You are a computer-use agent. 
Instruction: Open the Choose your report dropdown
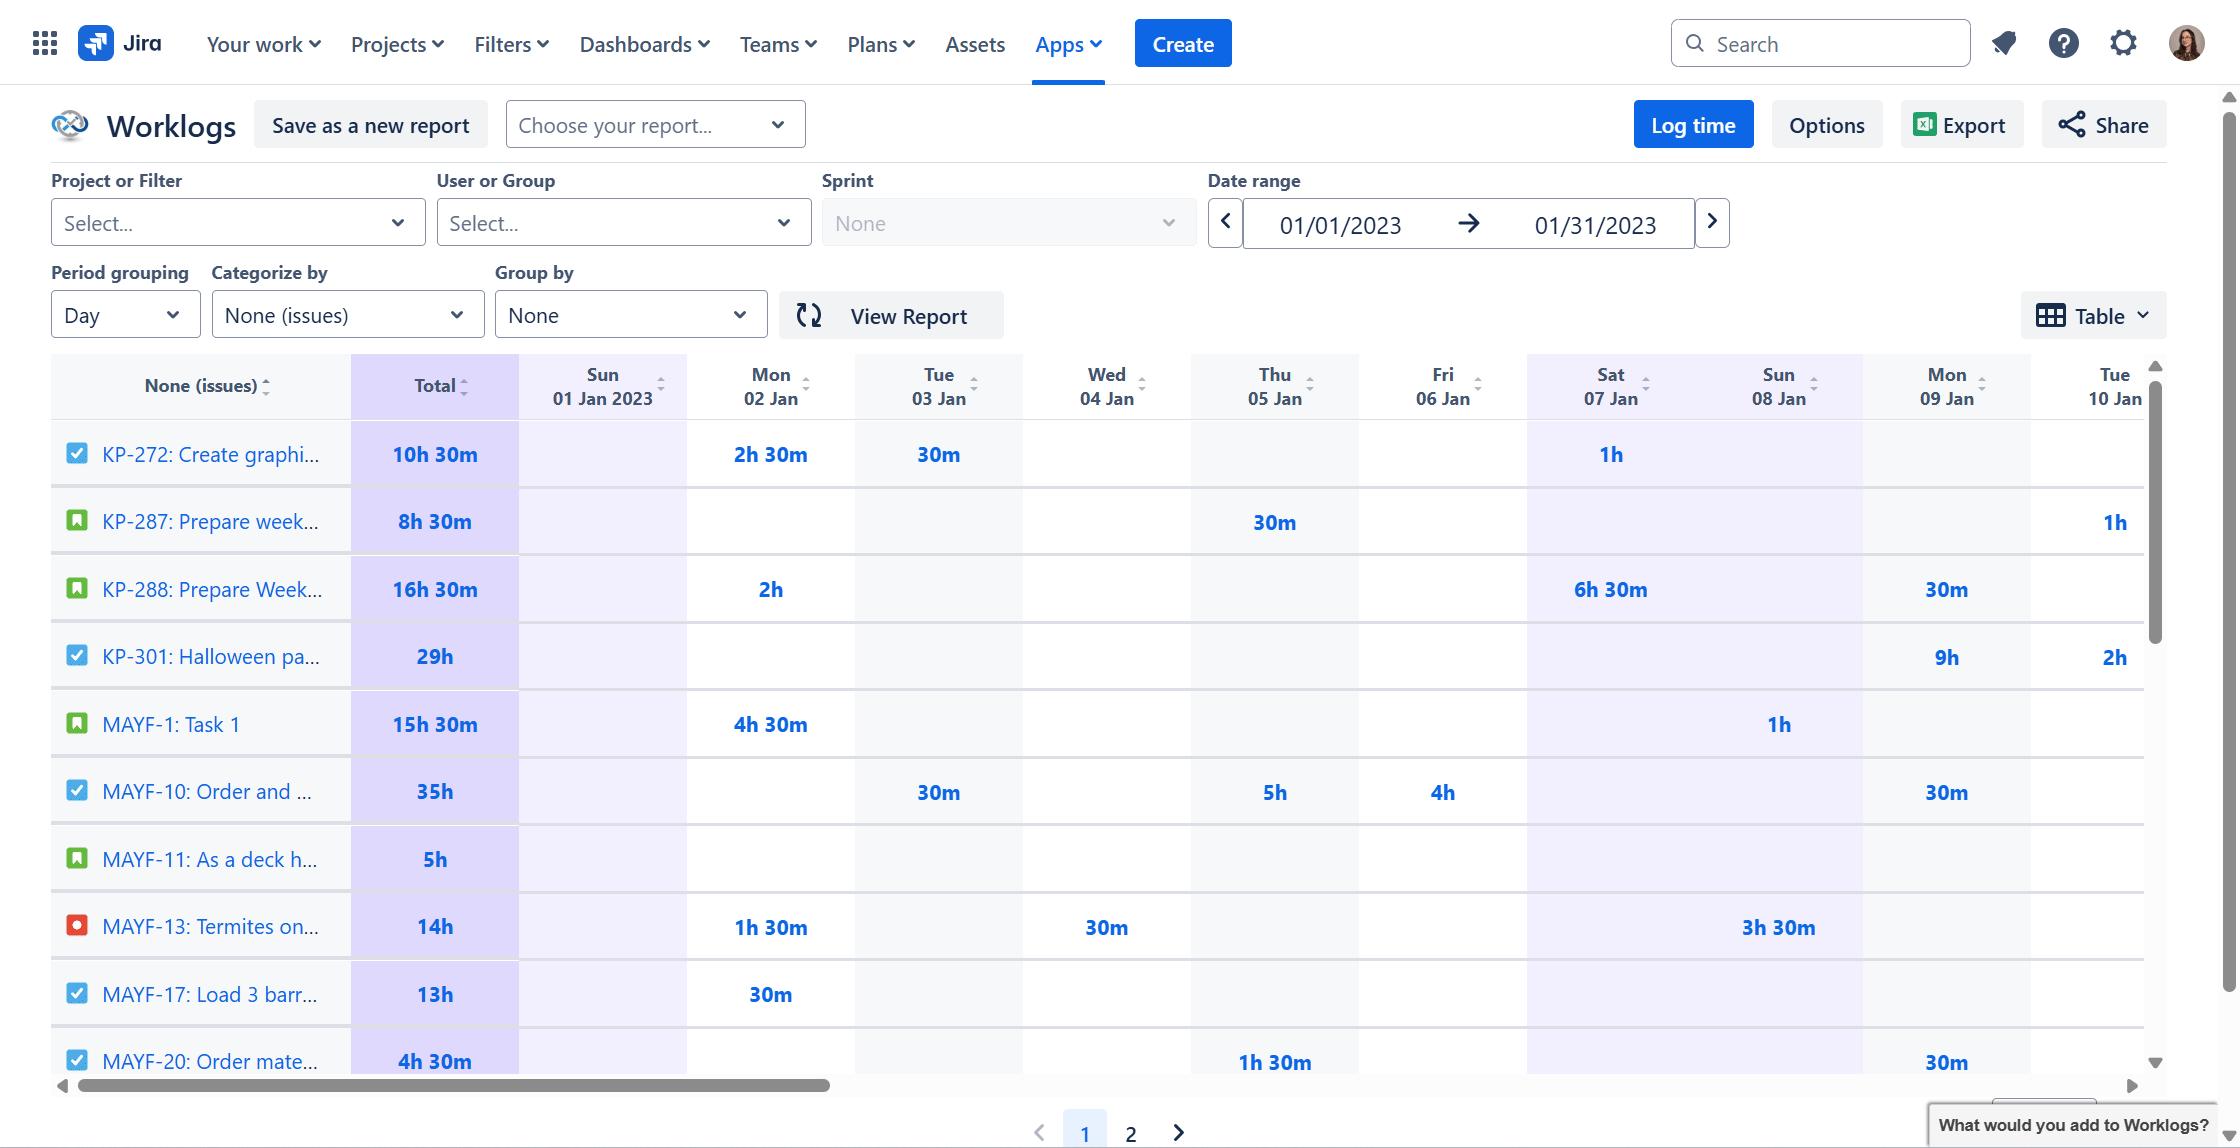pos(656,125)
